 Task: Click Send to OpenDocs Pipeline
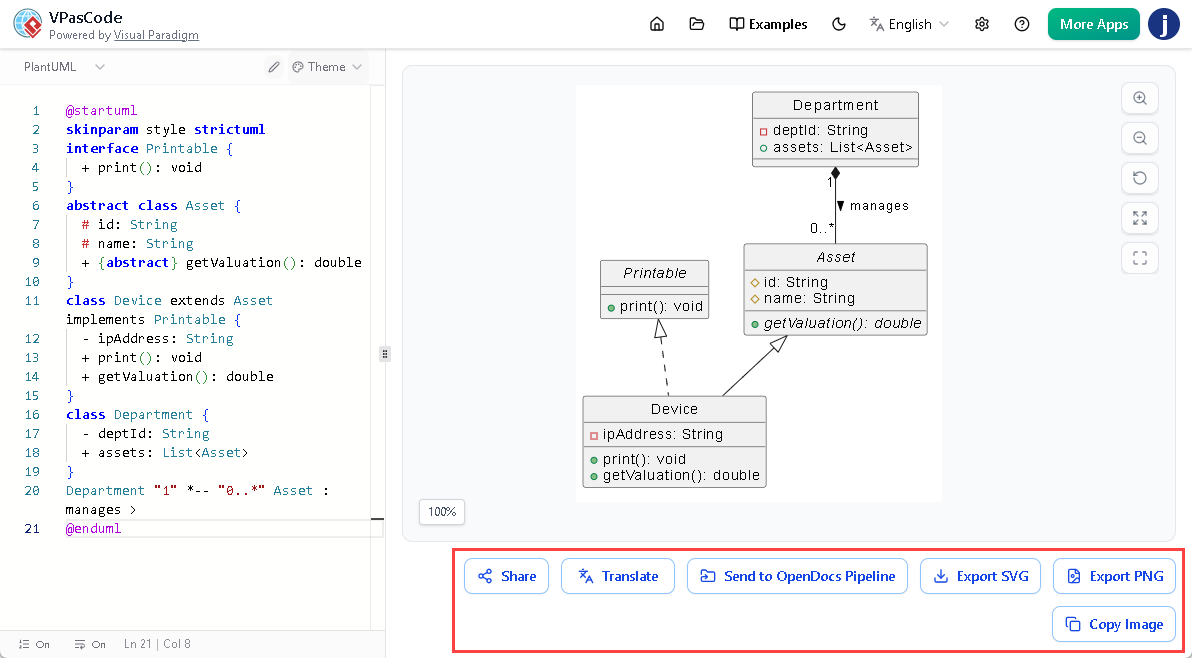tap(797, 576)
